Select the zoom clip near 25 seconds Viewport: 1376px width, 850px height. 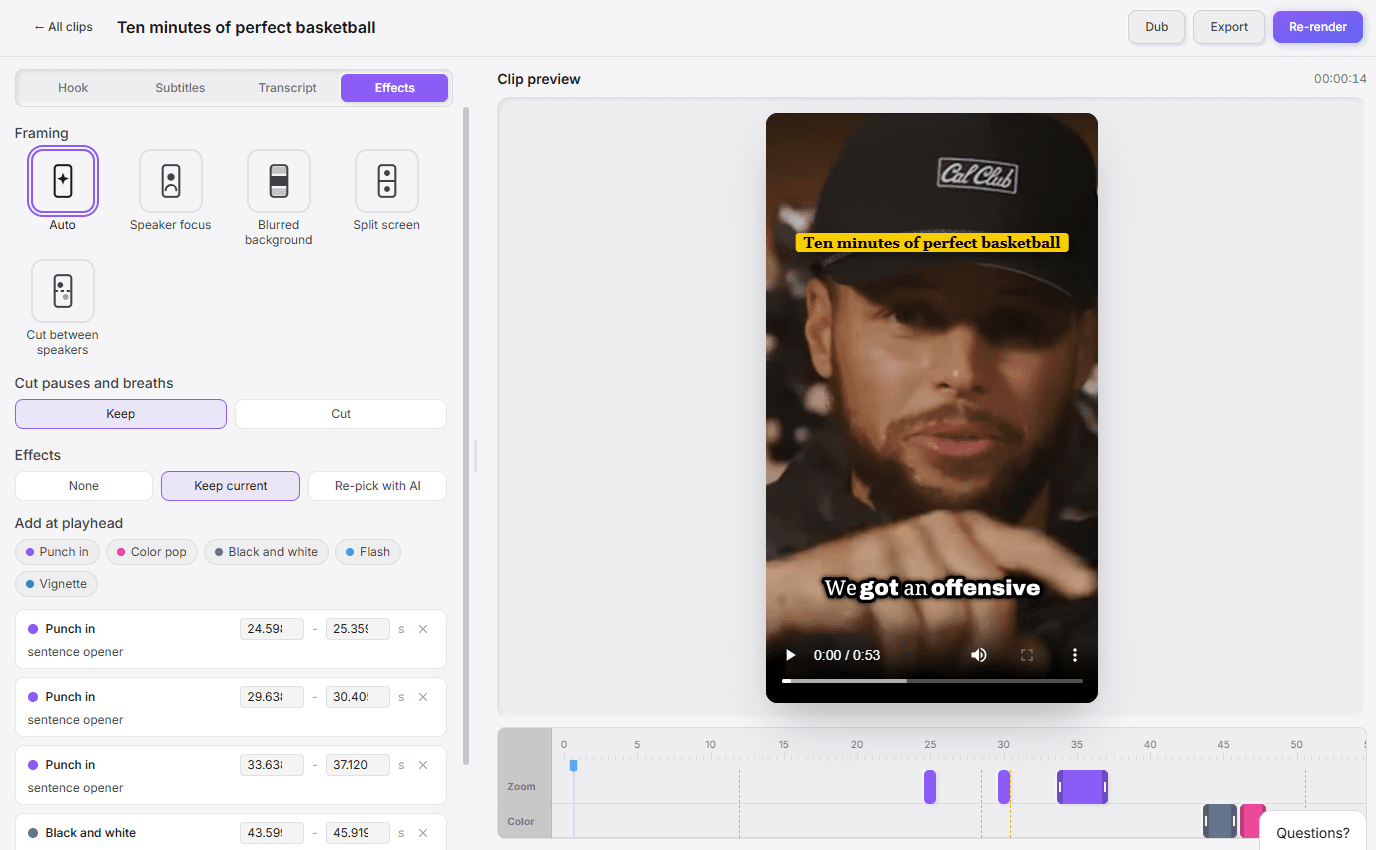[930, 787]
